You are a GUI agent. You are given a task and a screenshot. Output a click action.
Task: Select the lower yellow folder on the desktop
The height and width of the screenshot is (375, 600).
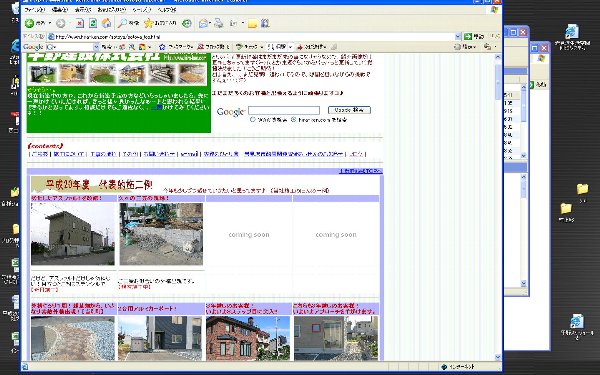[x=566, y=208]
